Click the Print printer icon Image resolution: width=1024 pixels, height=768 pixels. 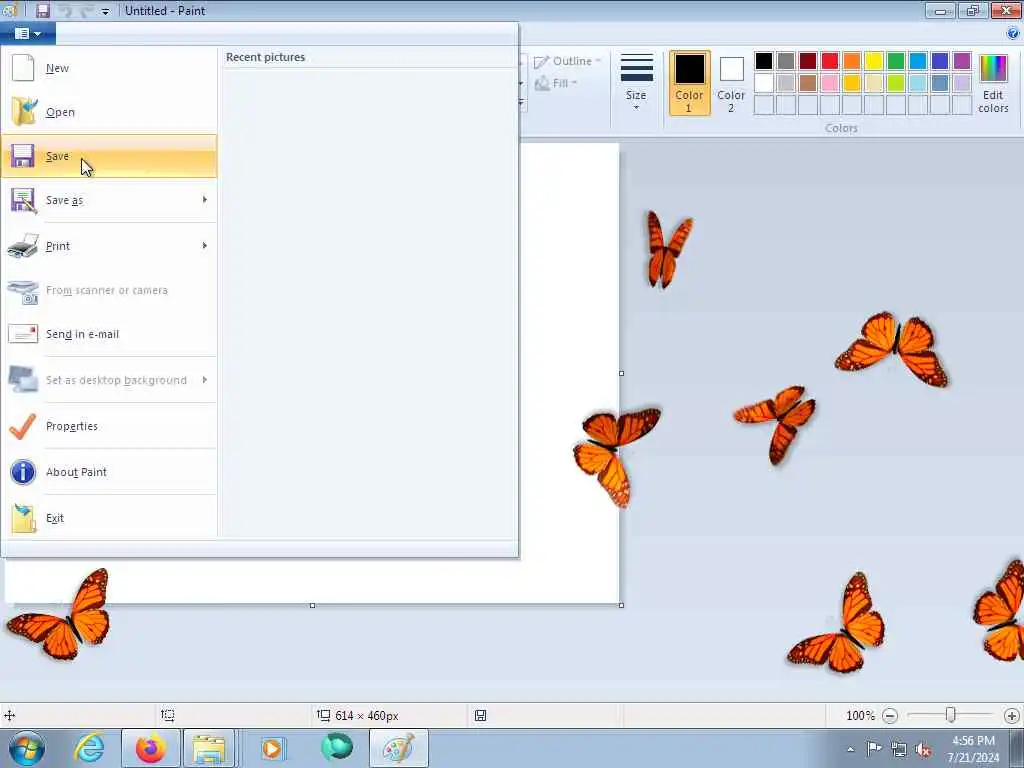coord(23,246)
